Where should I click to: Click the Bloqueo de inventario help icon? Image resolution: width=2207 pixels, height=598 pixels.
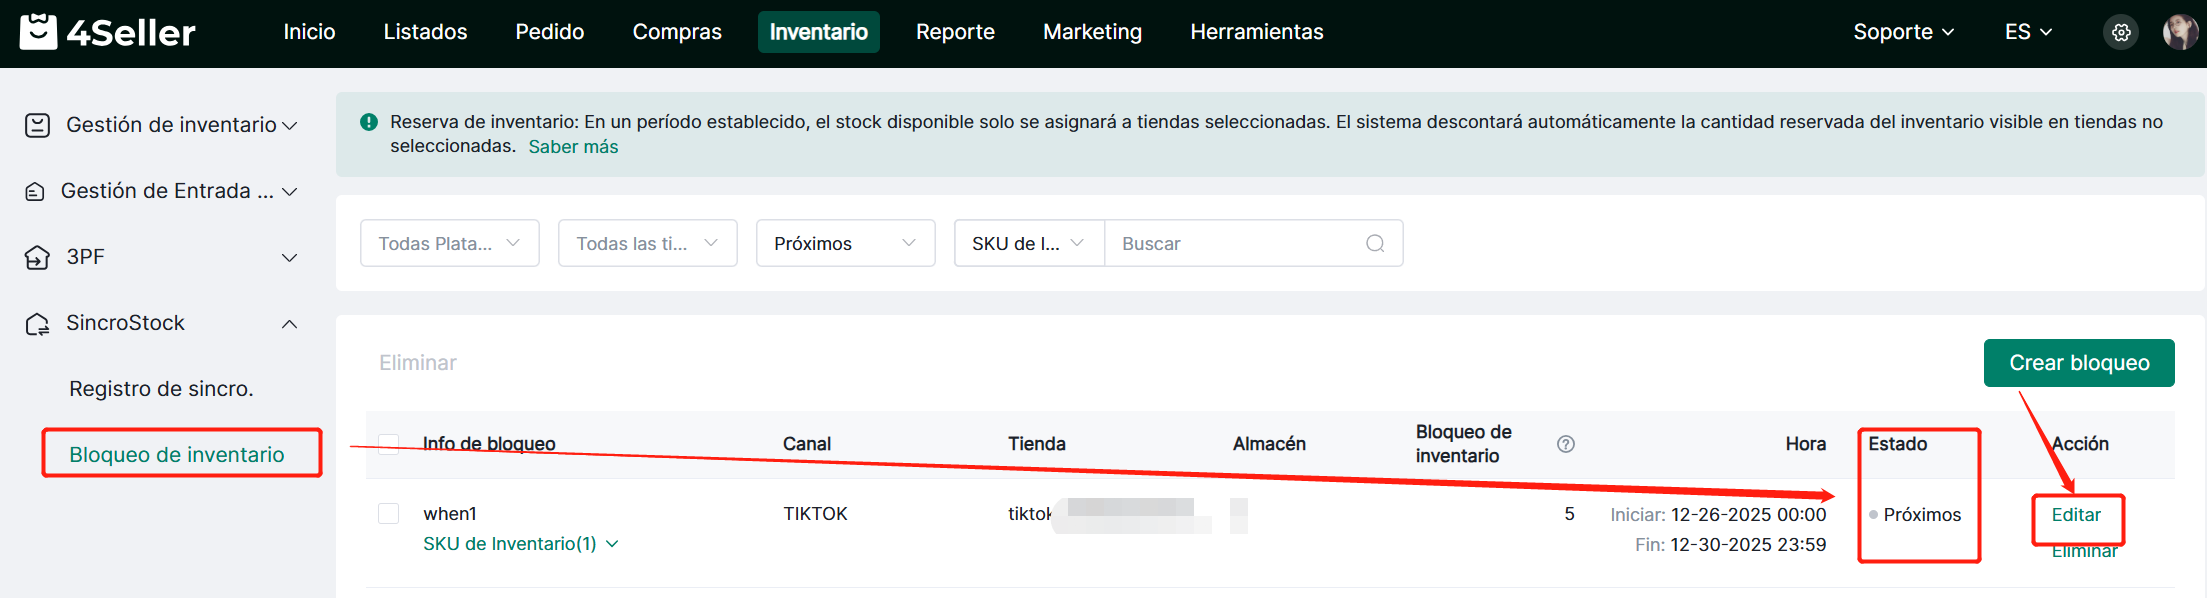click(1565, 444)
